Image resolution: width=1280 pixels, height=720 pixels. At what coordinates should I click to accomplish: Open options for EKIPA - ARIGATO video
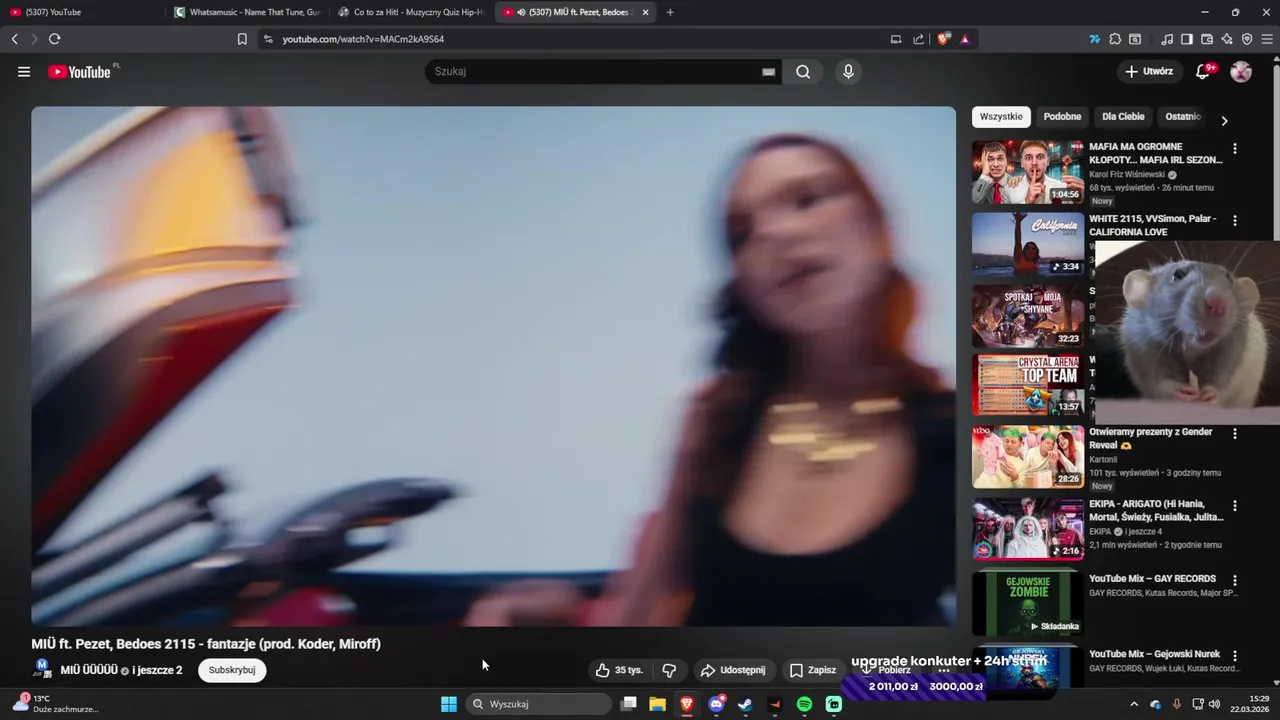click(1235, 506)
